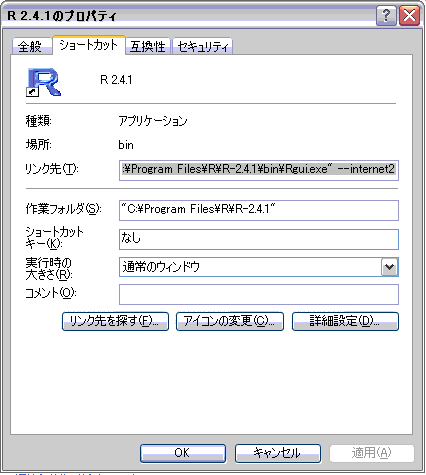Click the R application shortcut icon
The image size is (426, 475).
point(44,82)
